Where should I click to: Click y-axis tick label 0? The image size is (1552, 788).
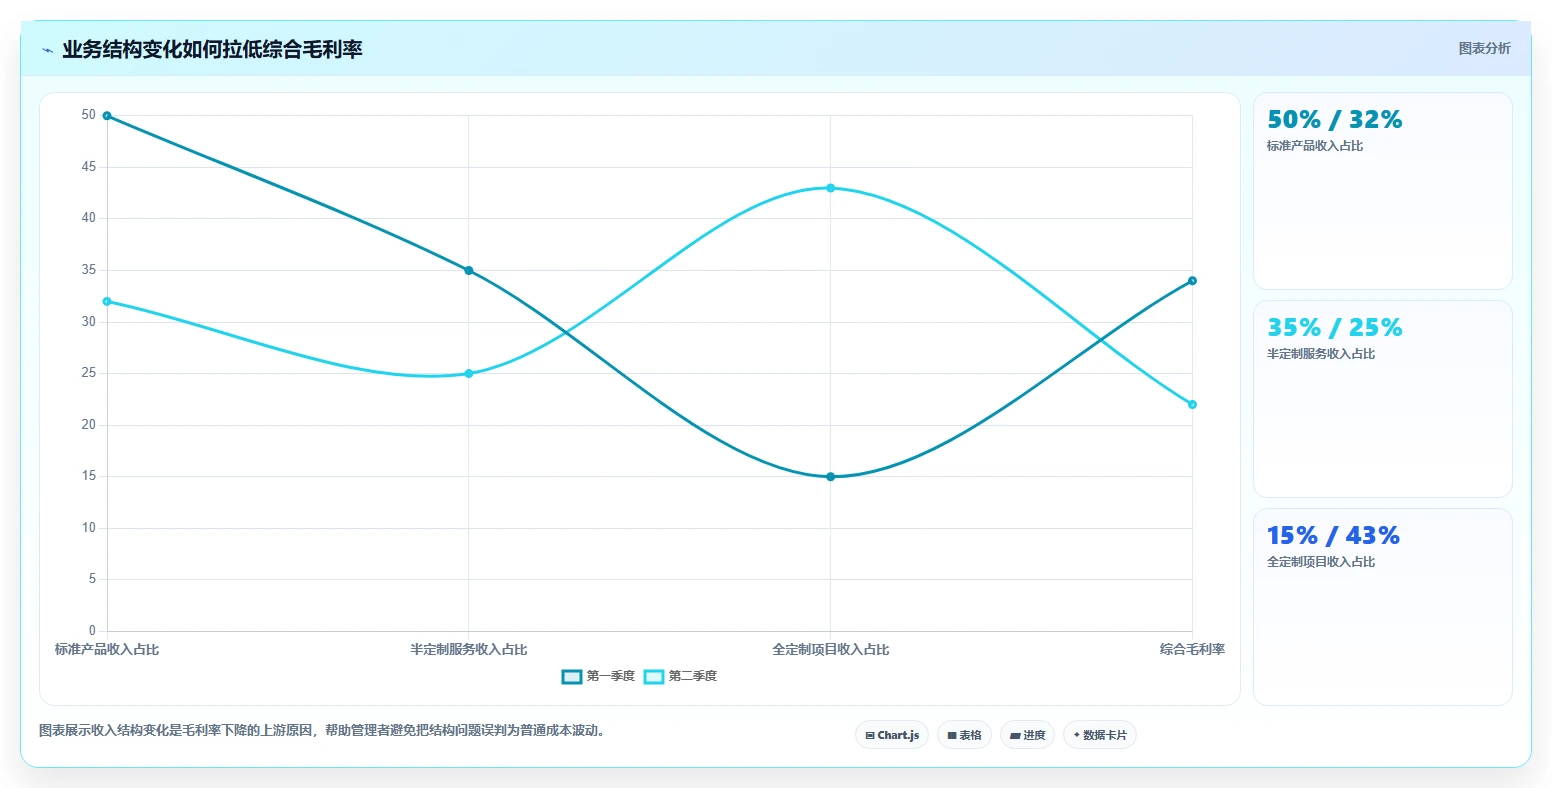(x=92, y=631)
